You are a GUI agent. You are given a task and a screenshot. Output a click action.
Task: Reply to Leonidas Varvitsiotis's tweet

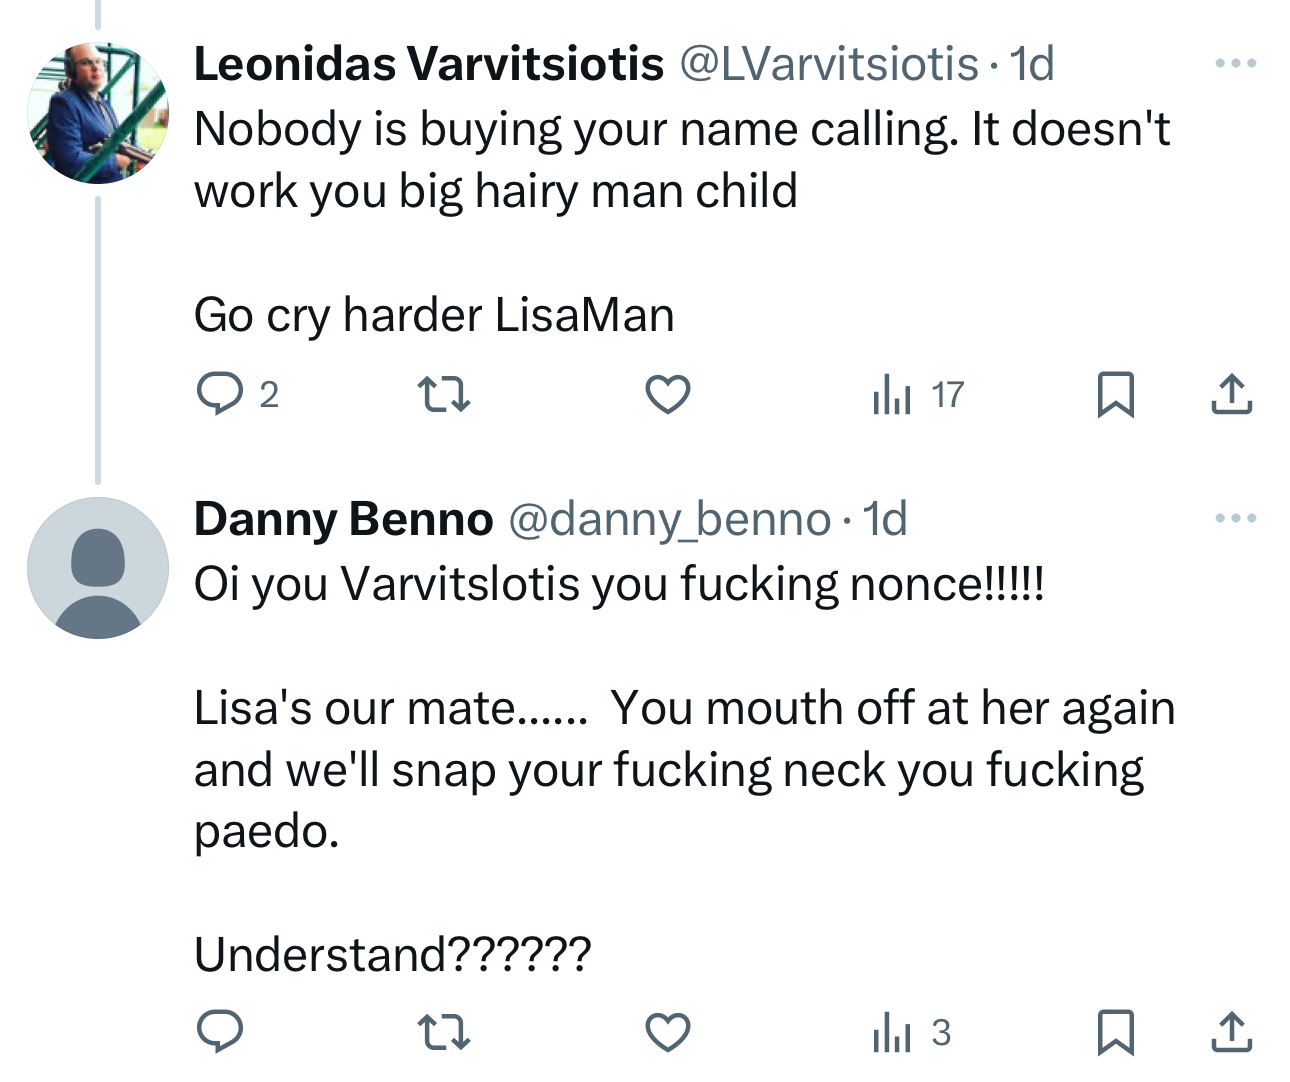(x=220, y=394)
